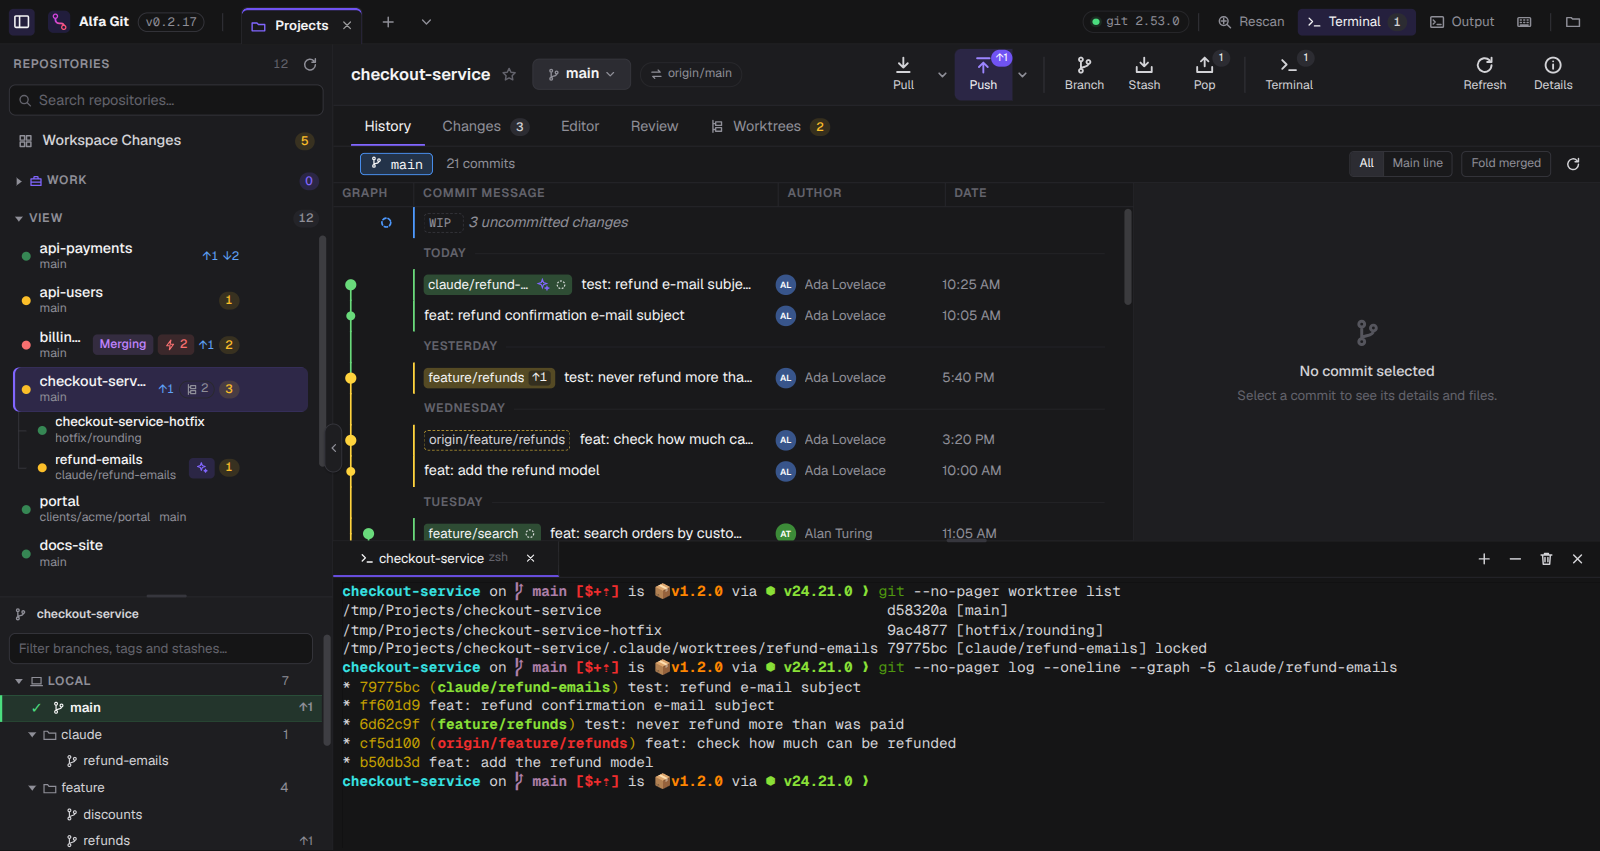Reload the repositories list icon
The height and width of the screenshot is (851, 1600).
click(x=310, y=64)
